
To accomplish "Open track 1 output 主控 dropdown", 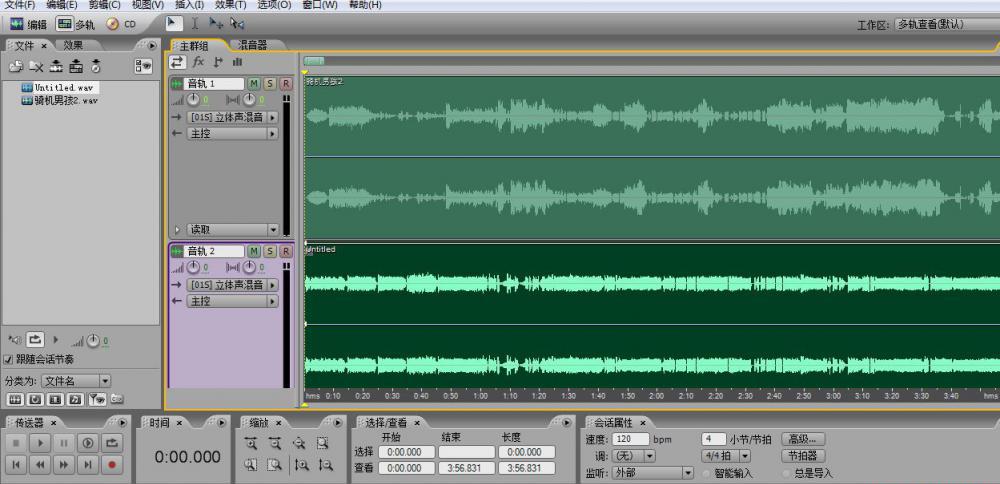I will (232, 134).
